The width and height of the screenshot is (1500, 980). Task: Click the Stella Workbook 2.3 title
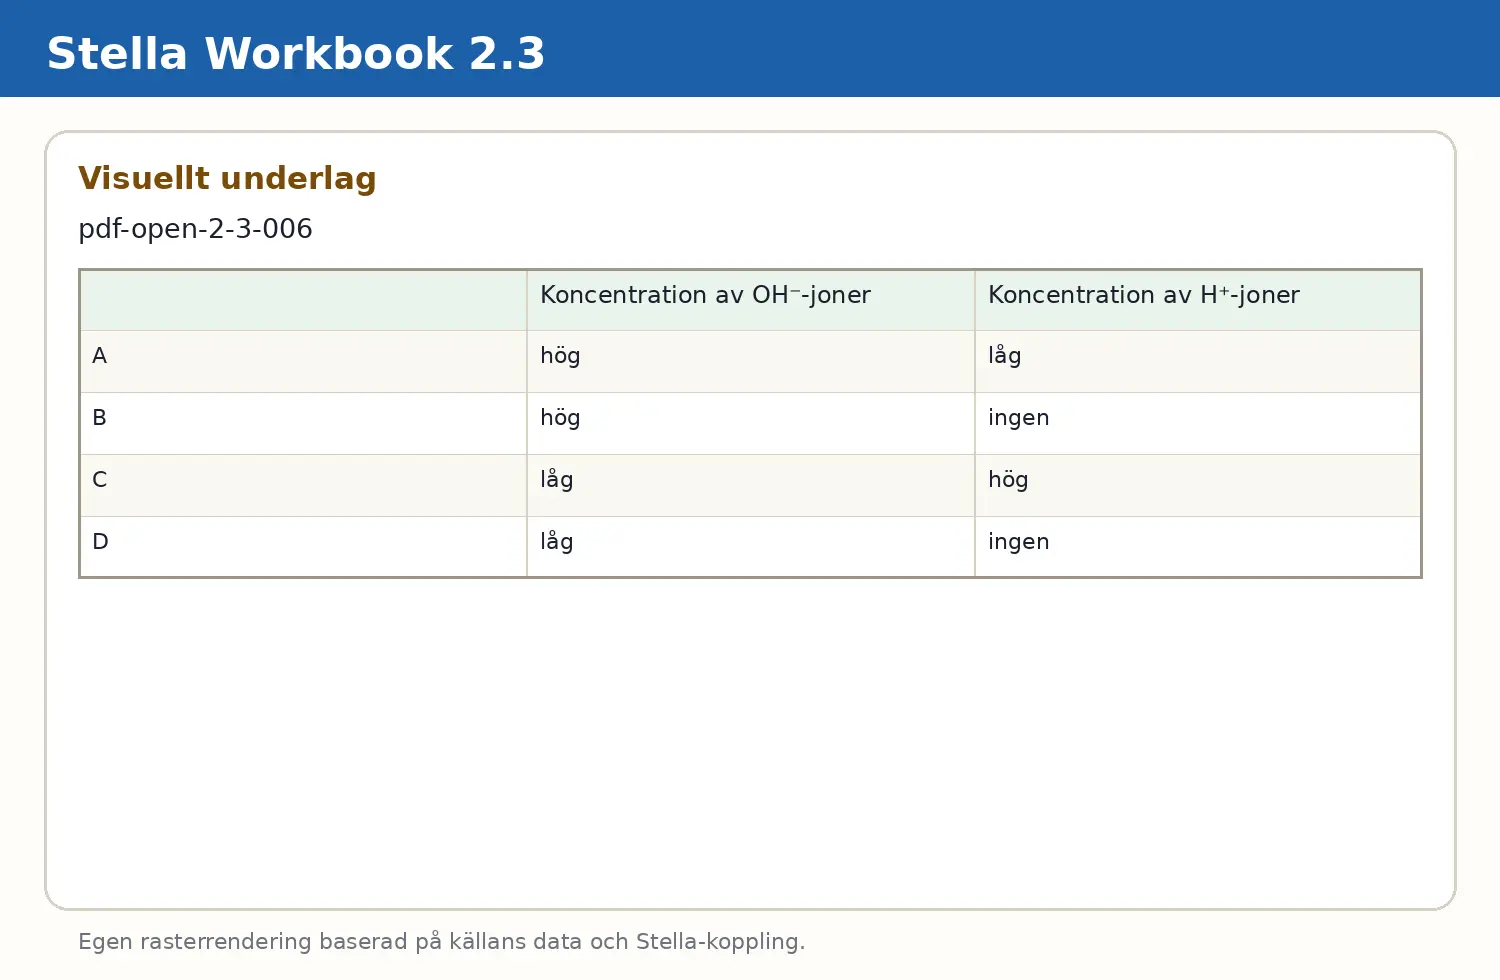(296, 54)
